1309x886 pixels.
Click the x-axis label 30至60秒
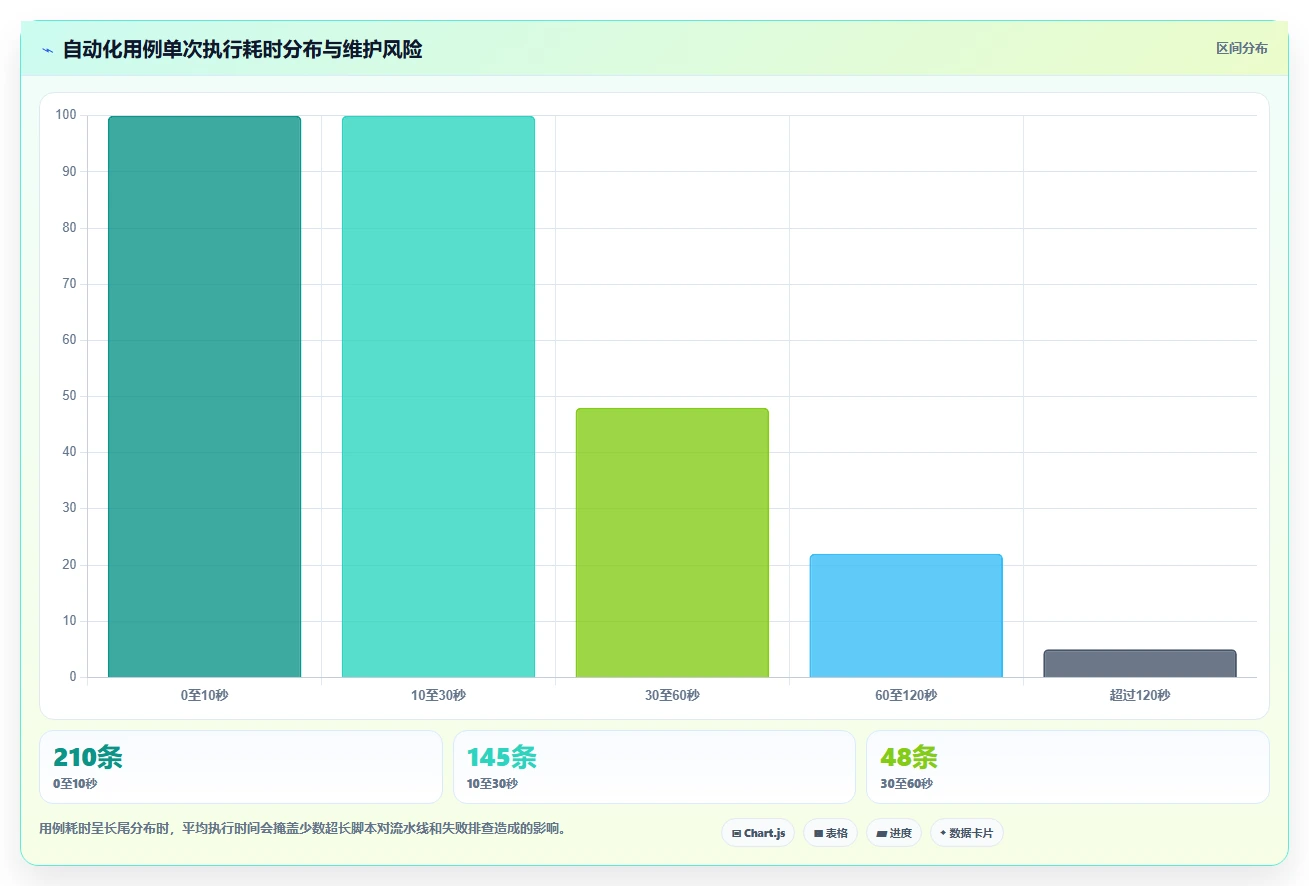point(672,695)
